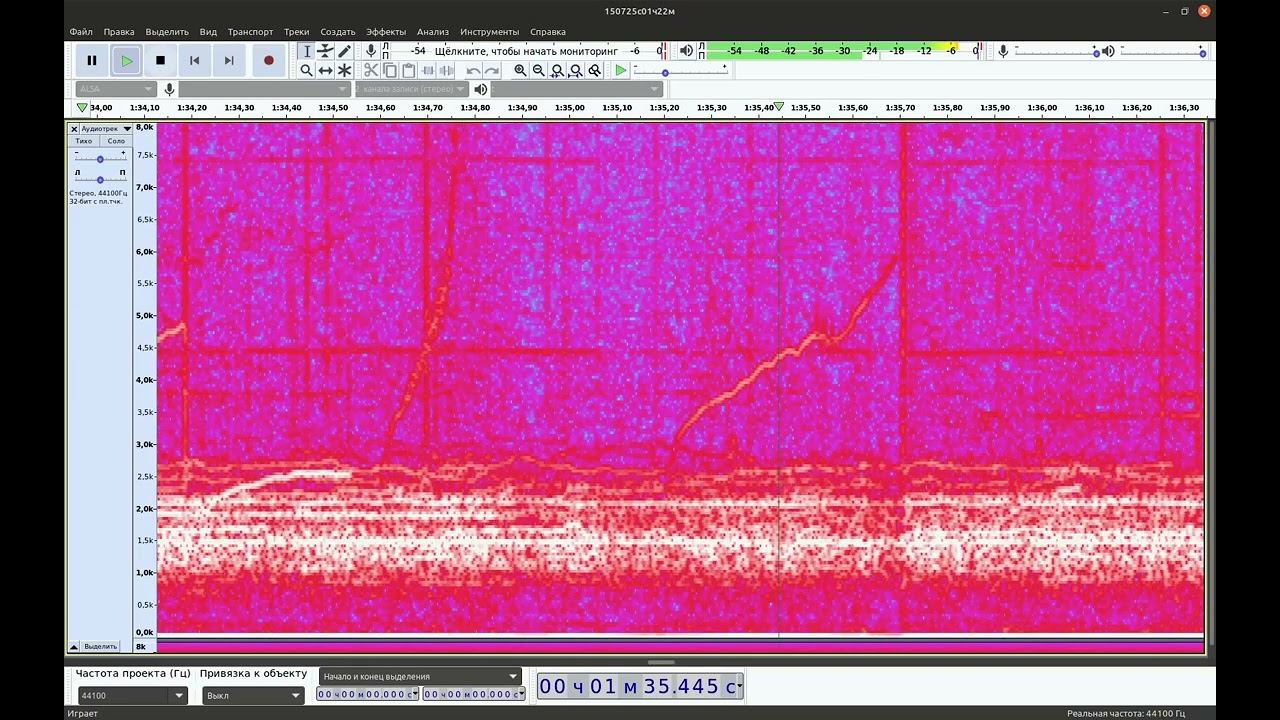Select the Selection (I-beam) tool

pos(307,51)
